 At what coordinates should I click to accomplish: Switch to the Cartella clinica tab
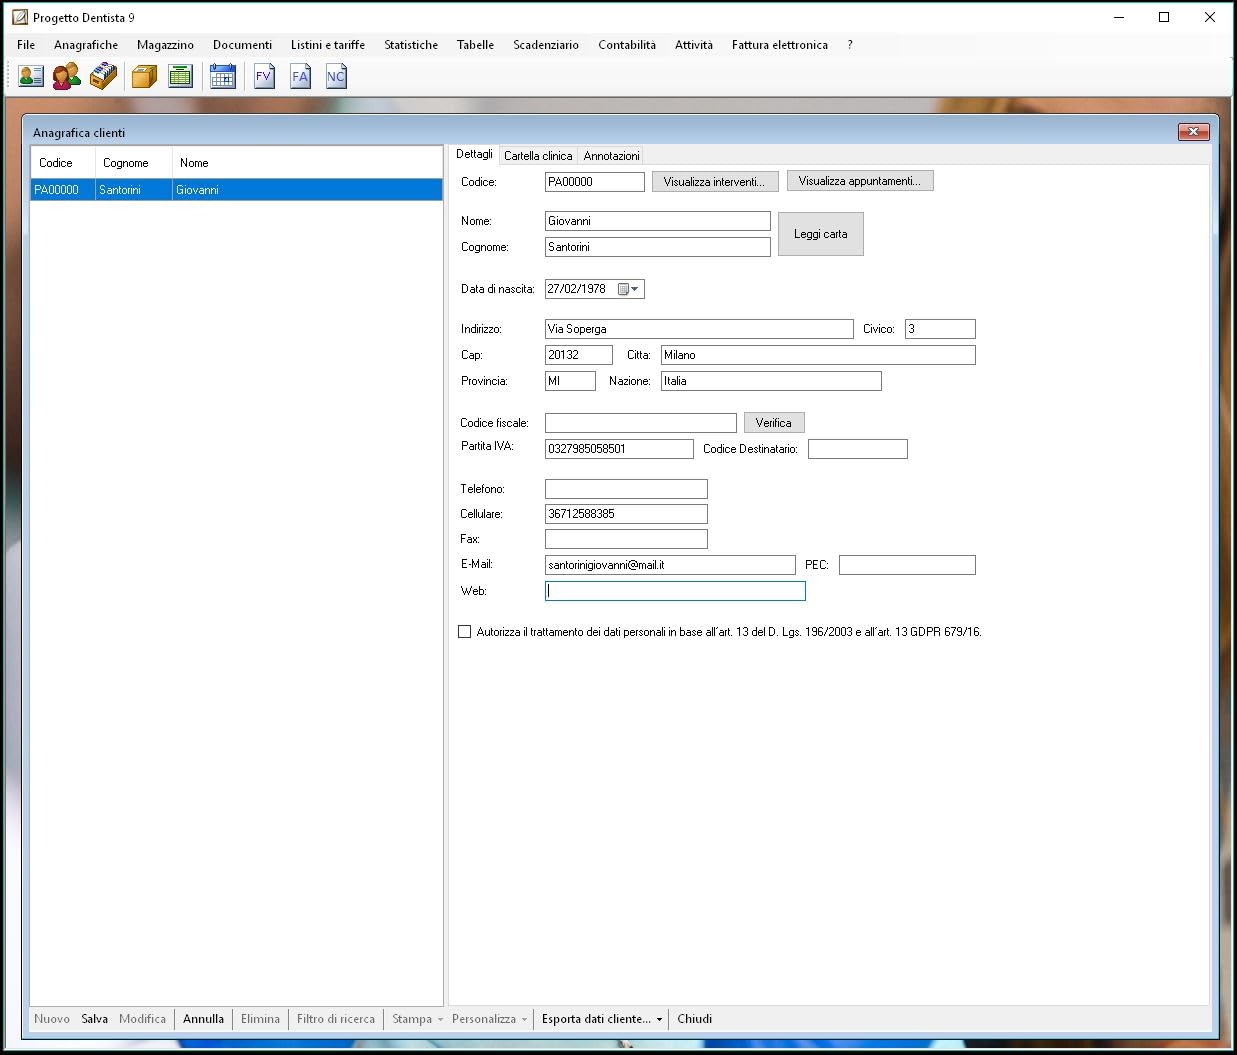point(538,156)
